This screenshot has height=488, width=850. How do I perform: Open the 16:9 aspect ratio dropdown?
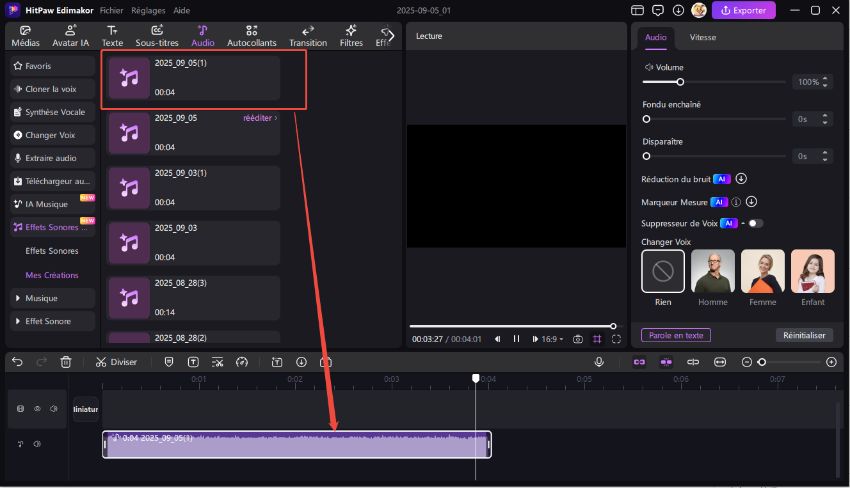(x=552, y=339)
